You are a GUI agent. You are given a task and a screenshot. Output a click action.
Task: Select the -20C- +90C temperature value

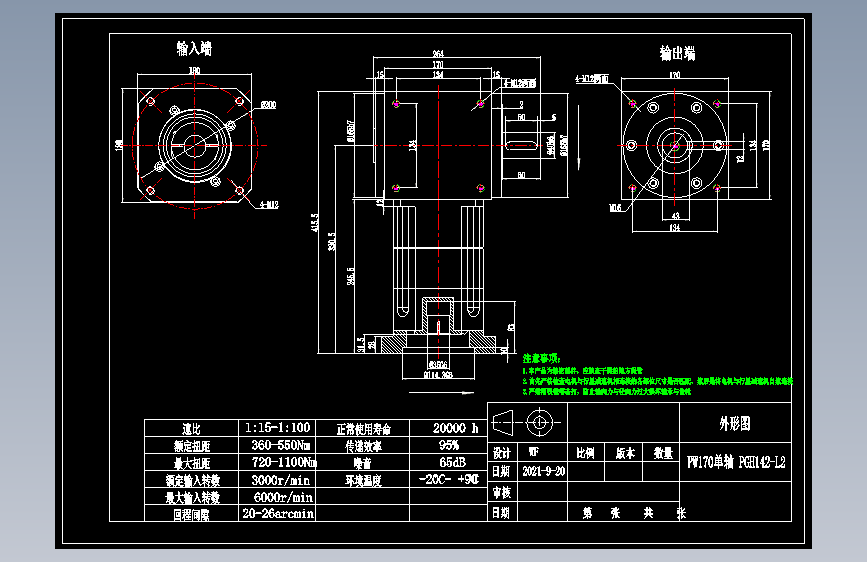[449, 479]
